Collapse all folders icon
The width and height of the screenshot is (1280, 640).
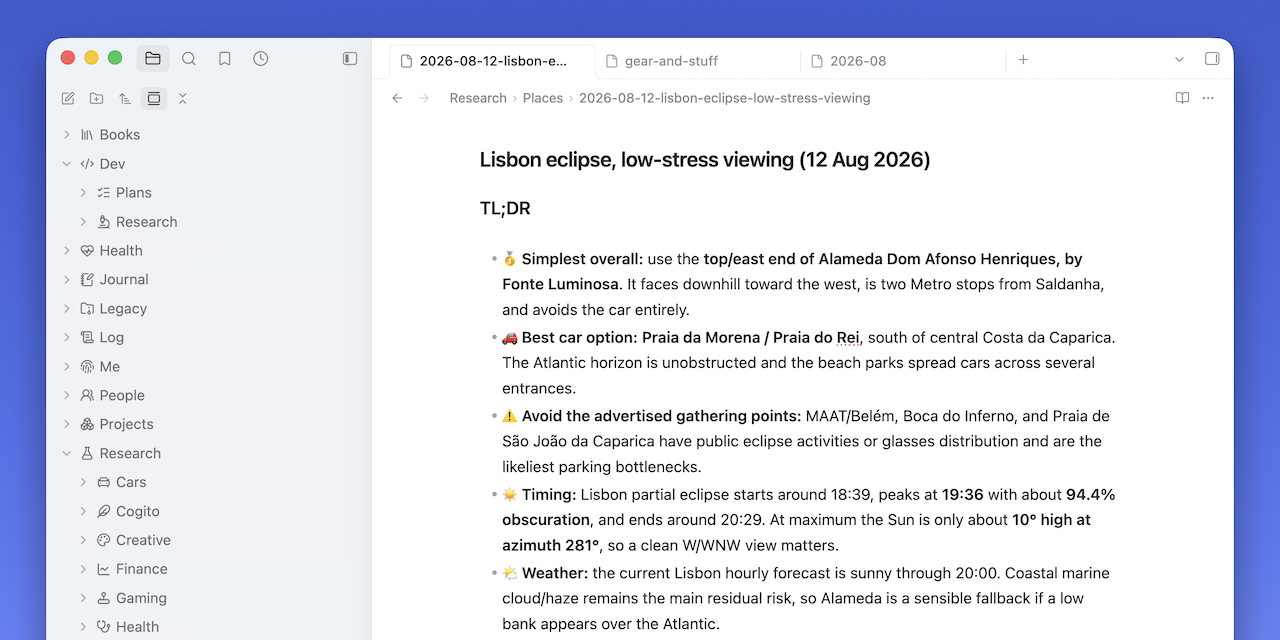(182, 98)
